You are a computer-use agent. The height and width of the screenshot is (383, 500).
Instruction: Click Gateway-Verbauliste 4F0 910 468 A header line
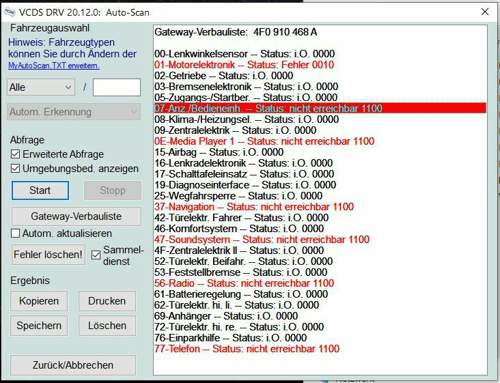(x=236, y=32)
